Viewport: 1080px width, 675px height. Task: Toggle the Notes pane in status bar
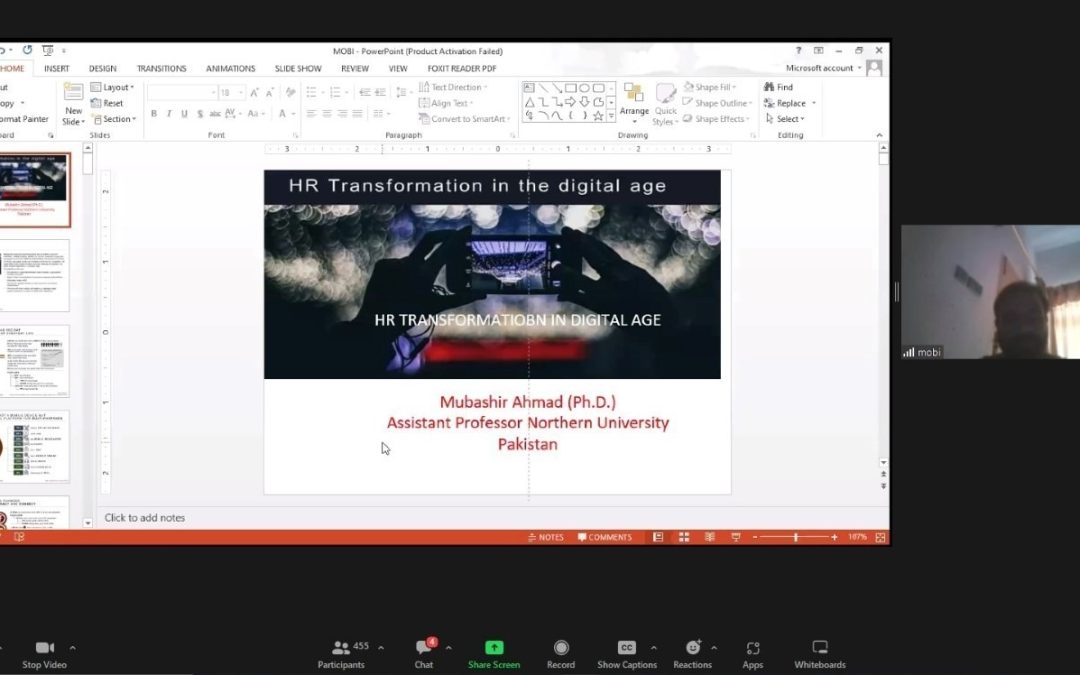[546, 537]
